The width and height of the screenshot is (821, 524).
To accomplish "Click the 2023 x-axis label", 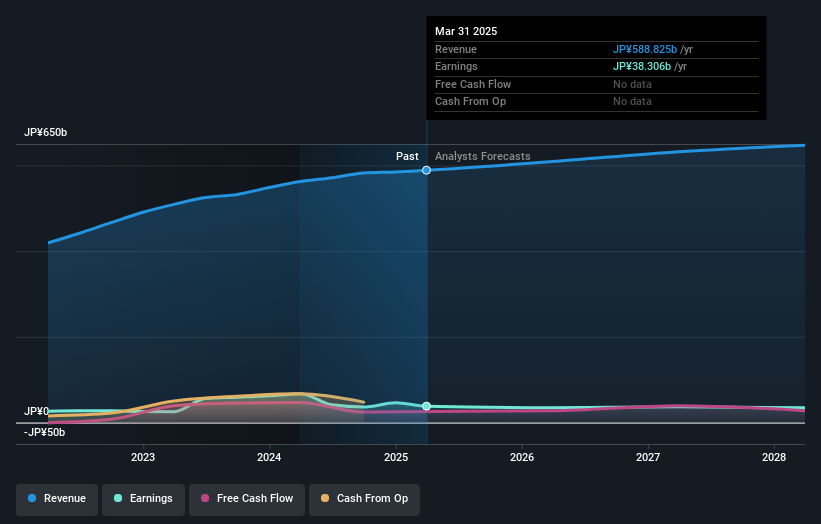I will click(143, 457).
